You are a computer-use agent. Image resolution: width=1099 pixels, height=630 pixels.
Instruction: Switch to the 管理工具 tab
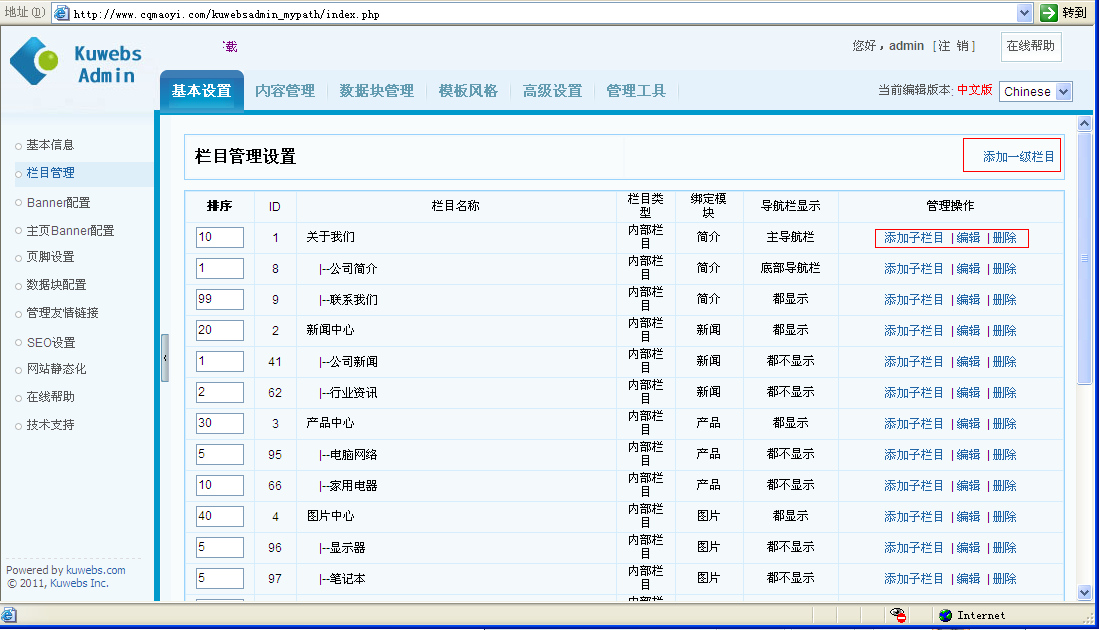pyautogui.click(x=636, y=91)
